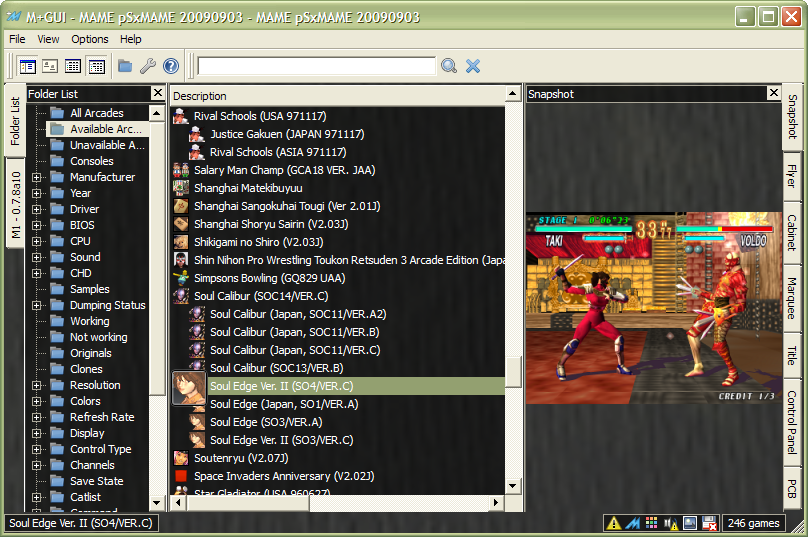The width and height of the screenshot is (808, 537).
Task: Close the Folder List panel
Action: click(x=158, y=93)
